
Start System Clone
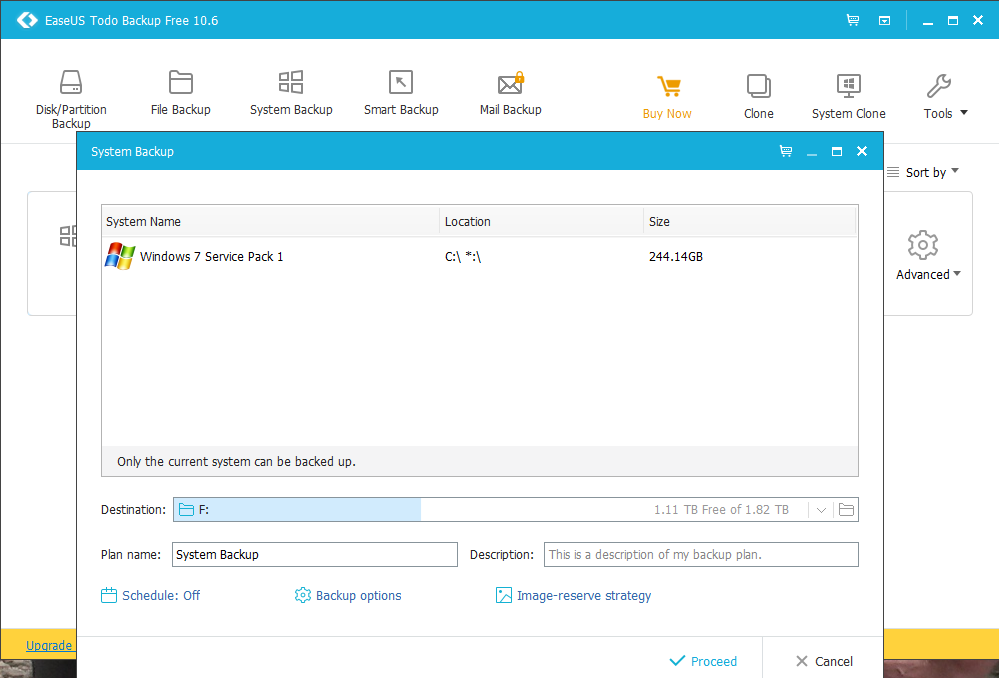(848, 97)
